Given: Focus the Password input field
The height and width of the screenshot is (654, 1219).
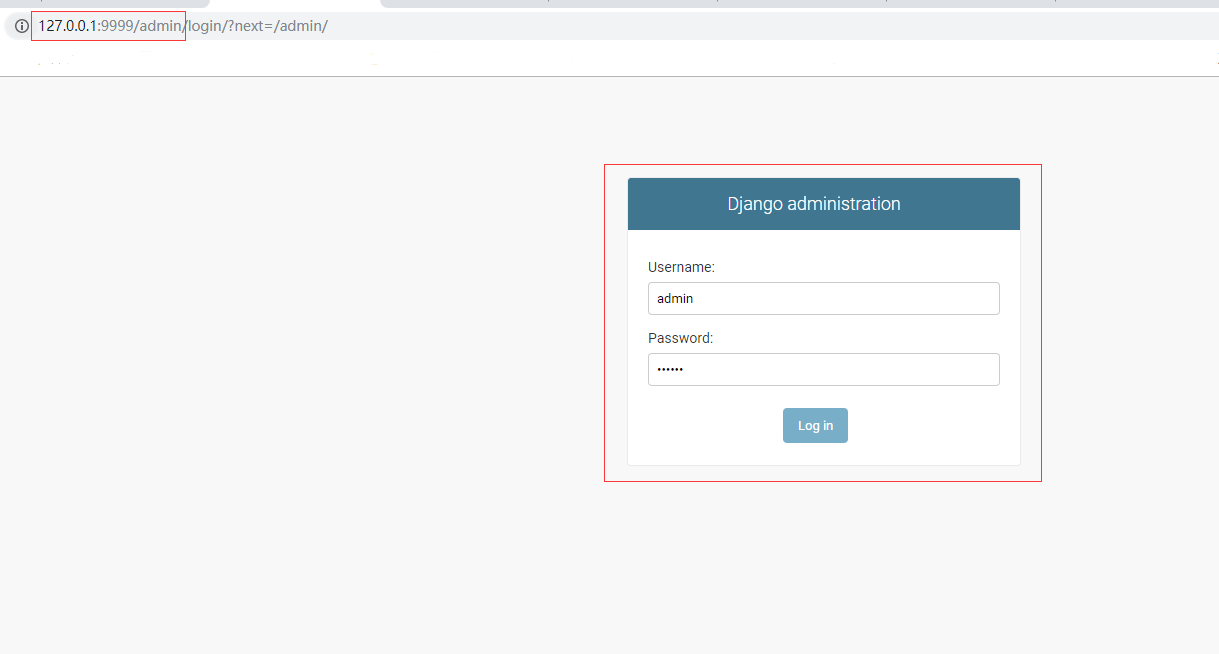Looking at the screenshot, I should (823, 369).
